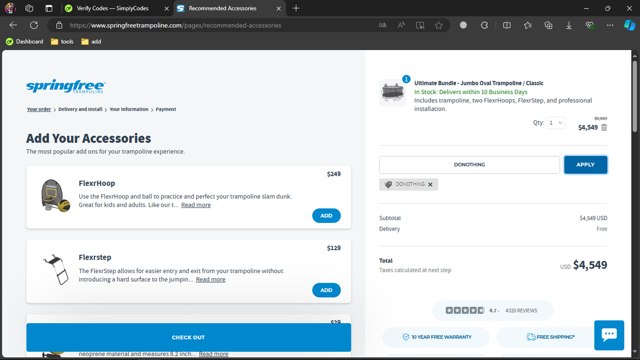Click Payment breadcrumb
The image size is (640, 360).
click(166, 109)
